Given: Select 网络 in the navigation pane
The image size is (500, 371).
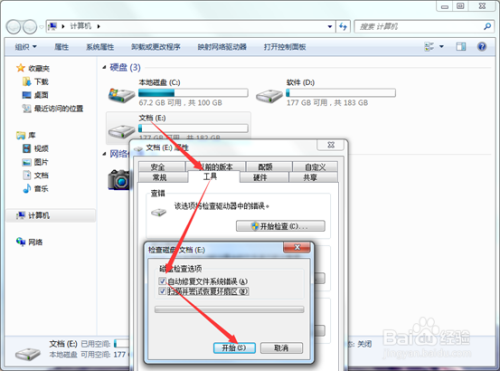Looking at the screenshot, I should click(29, 242).
